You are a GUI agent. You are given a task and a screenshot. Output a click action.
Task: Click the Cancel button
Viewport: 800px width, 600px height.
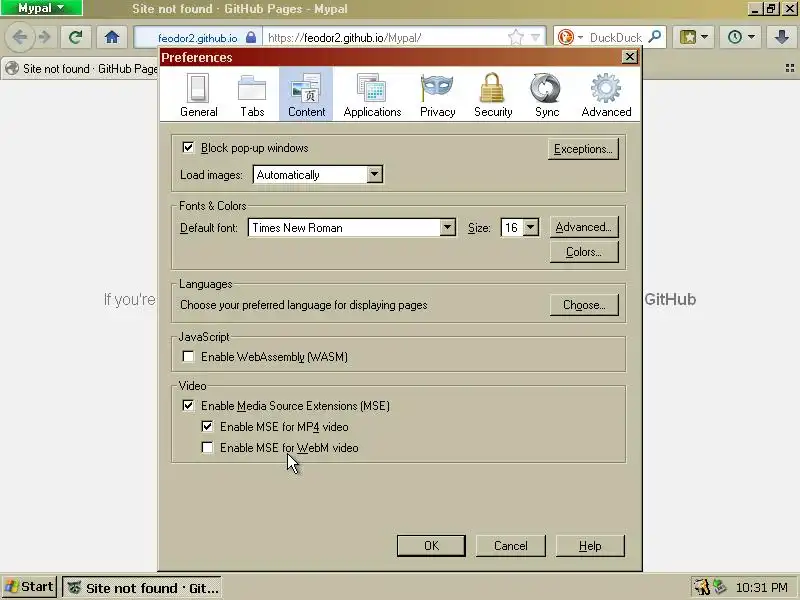pos(510,546)
